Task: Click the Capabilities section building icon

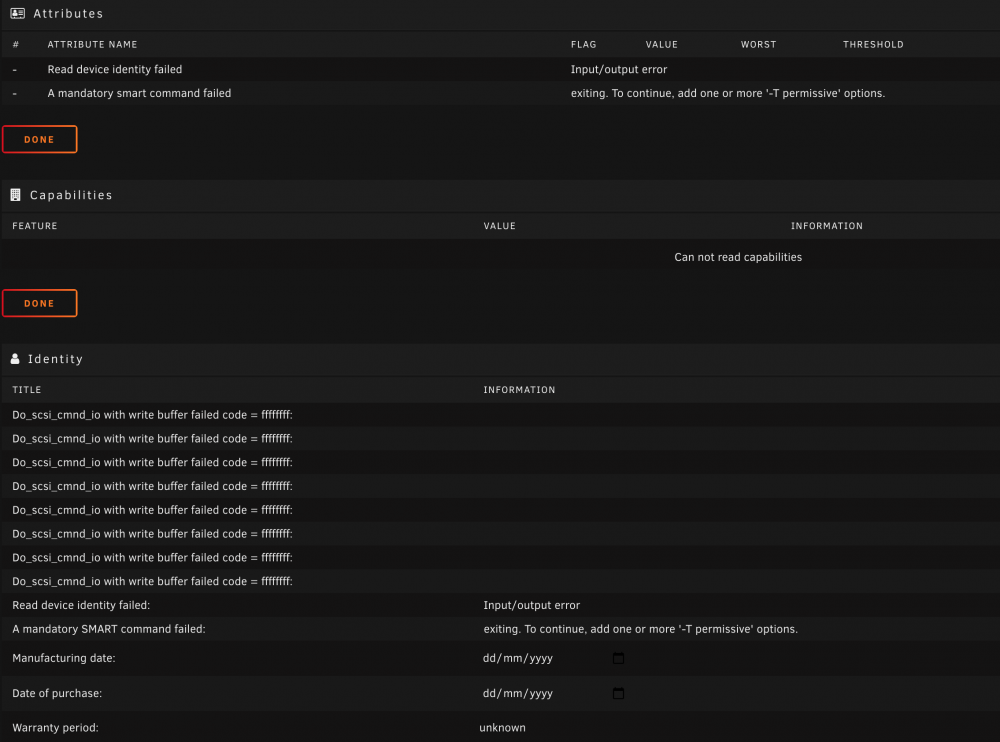Action: coord(16,195)
